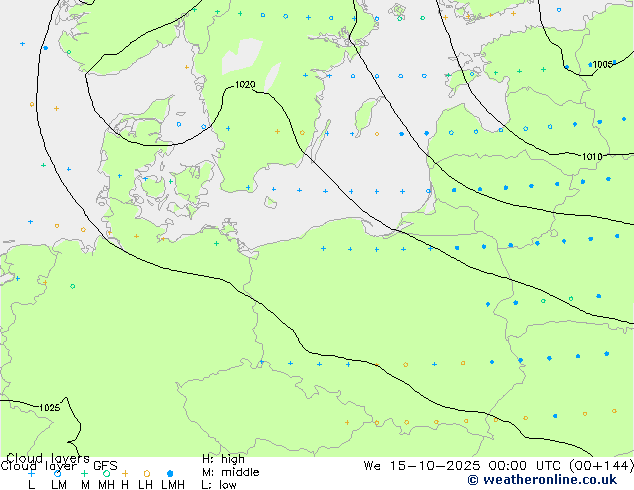Click the 'GFS' model label
The image size is (634, 490).
tap(105, 466)
